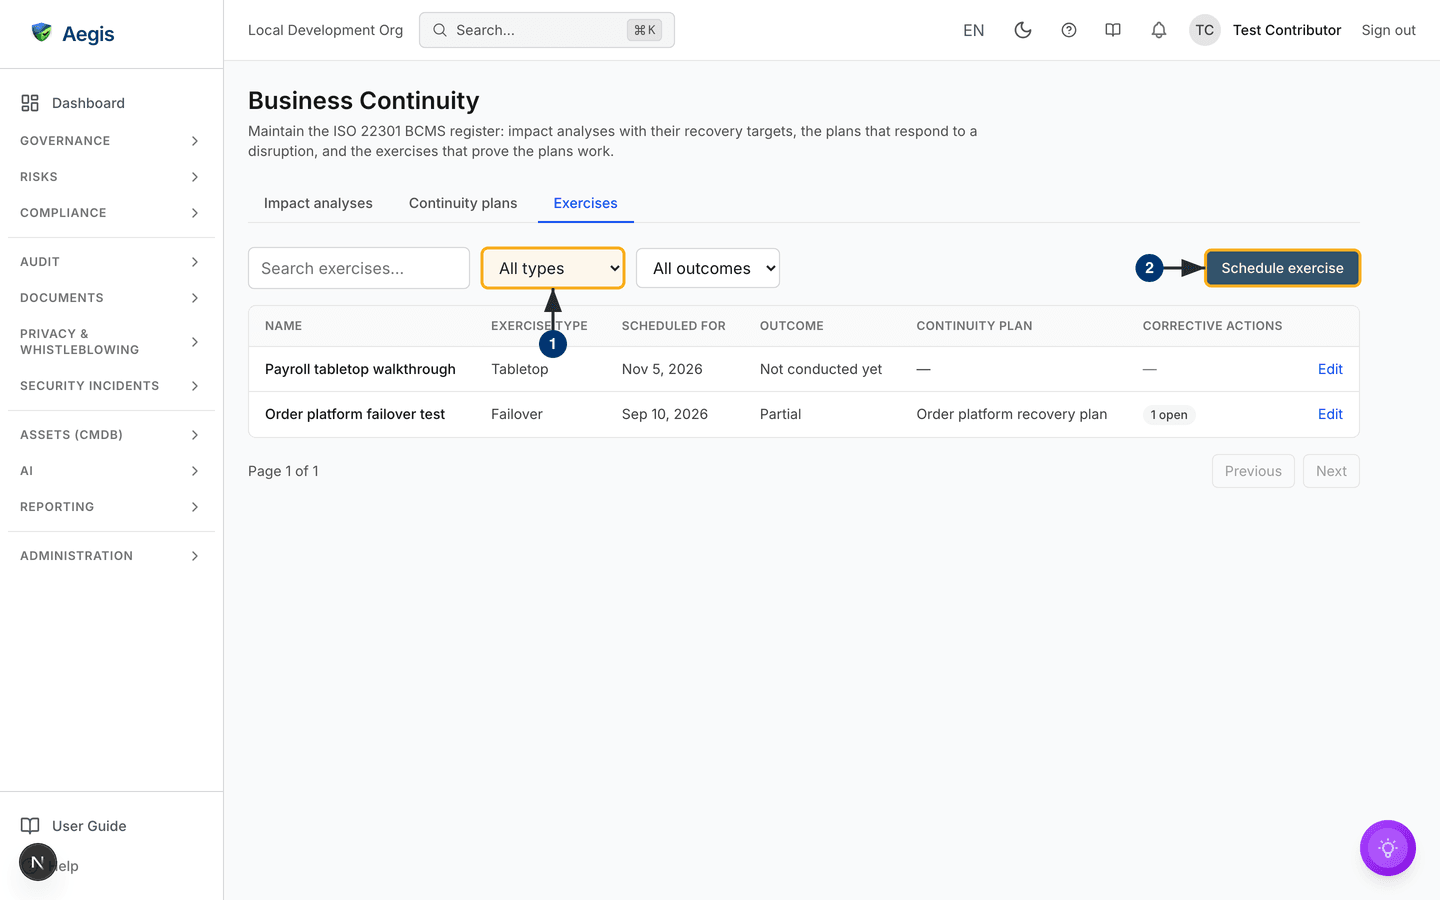Screen dimensions: 1440x900
Task: Click the Sep 10, 2026 date cell
Action: click(x=665, y=414)
